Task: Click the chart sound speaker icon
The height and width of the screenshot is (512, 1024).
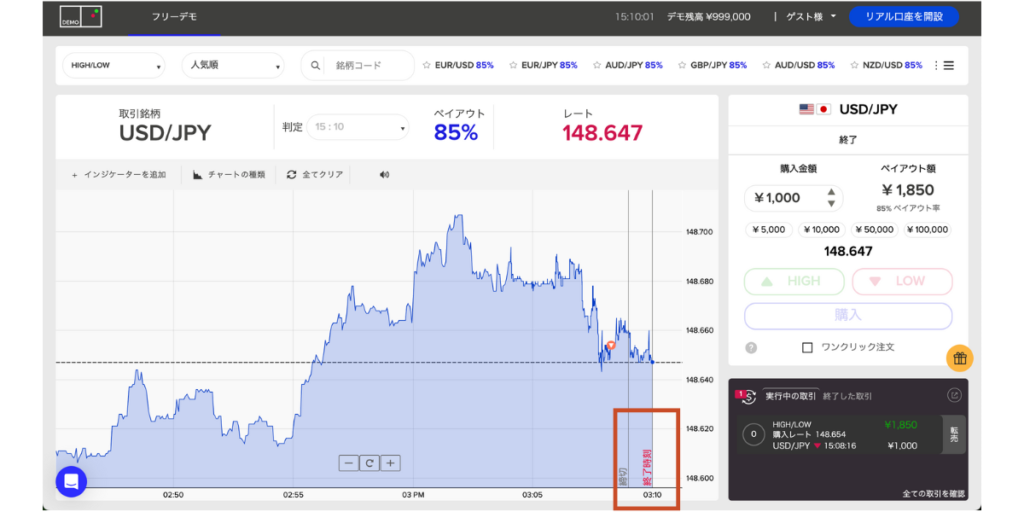Action: pyautogui.click(x=384, y=174)
